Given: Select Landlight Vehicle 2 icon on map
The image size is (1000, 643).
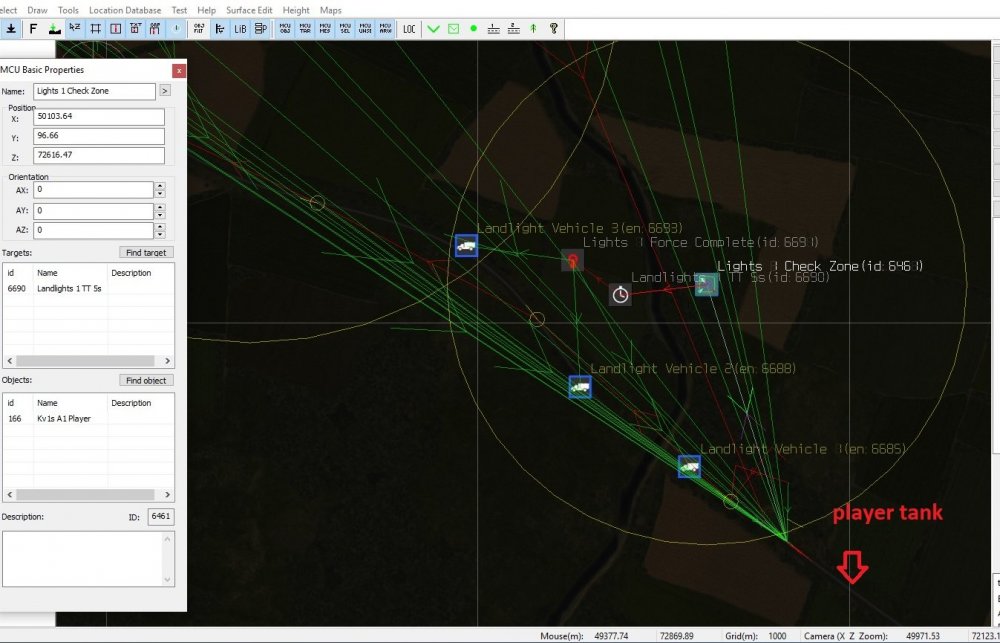Looking at the screenshot, I should click(580, 387).
